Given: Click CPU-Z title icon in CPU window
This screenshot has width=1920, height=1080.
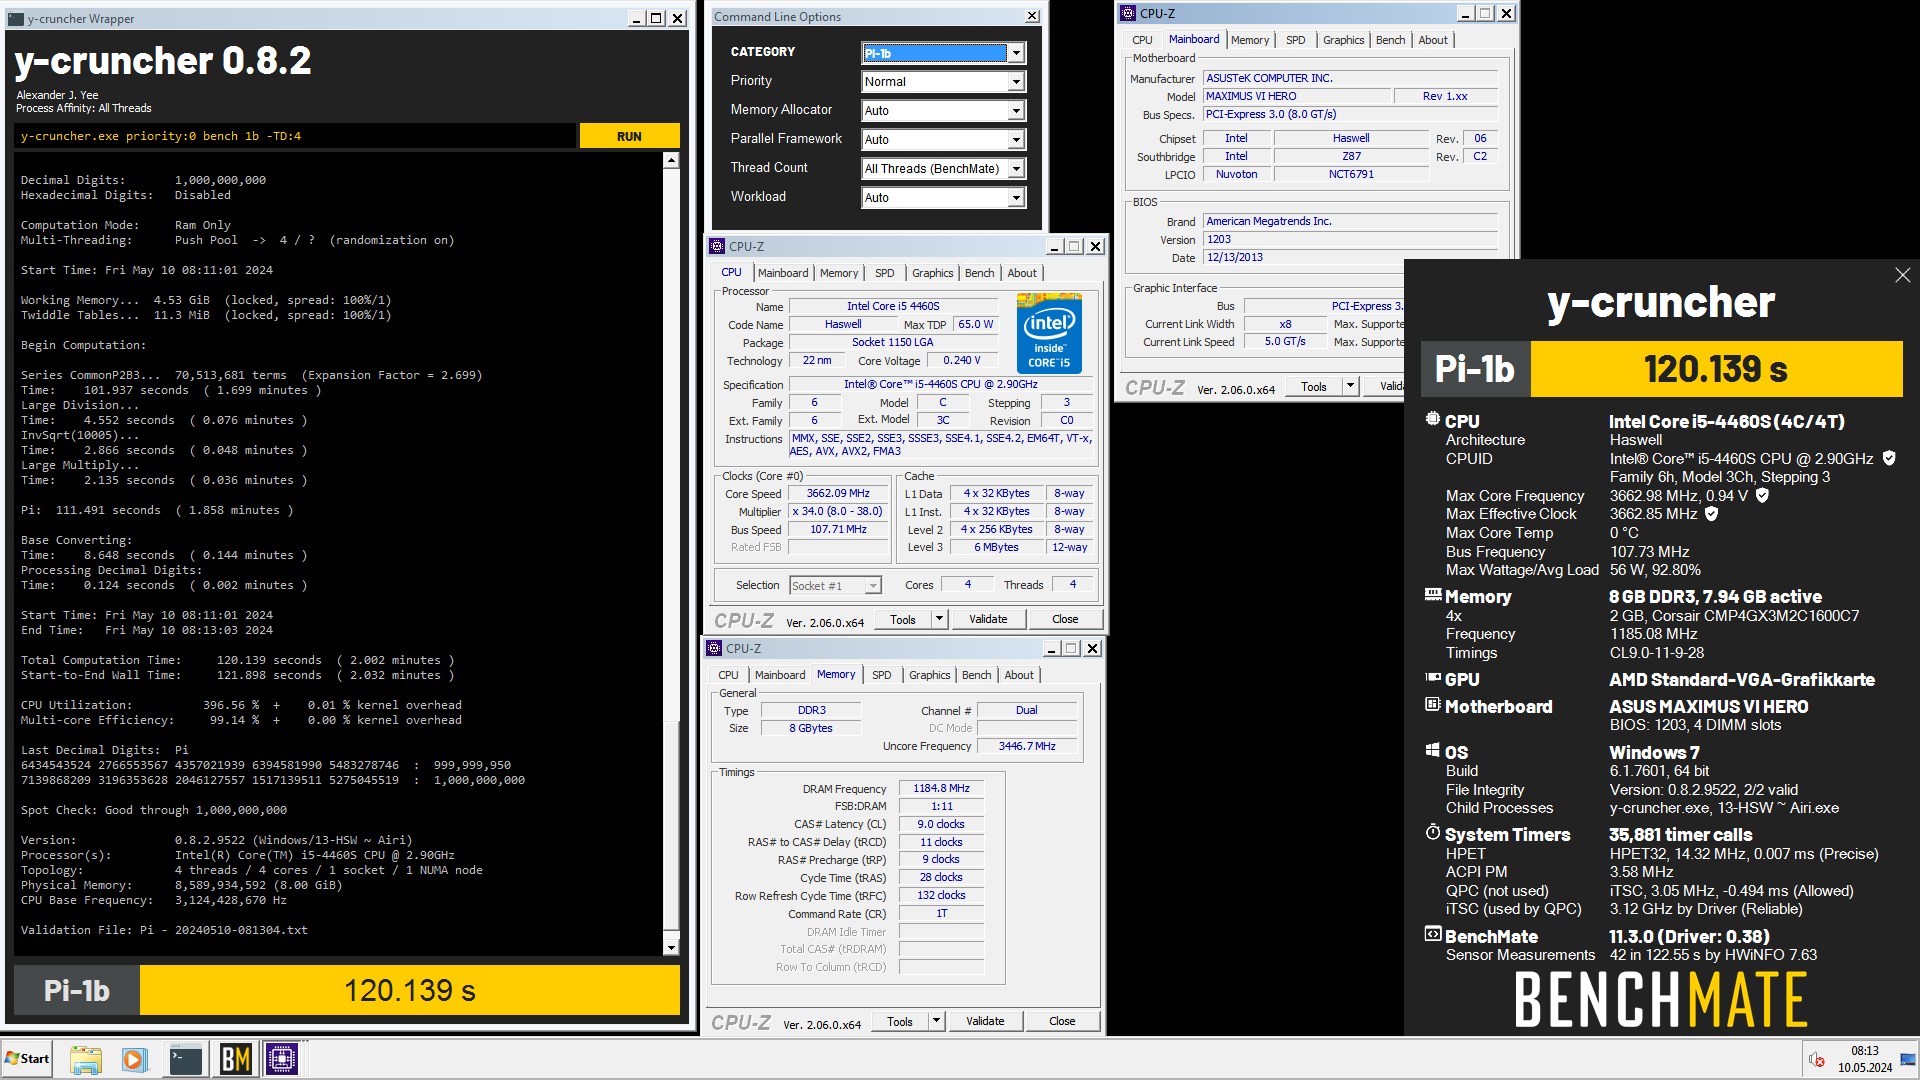Looking at the screenshot, I should pos(716,246).
